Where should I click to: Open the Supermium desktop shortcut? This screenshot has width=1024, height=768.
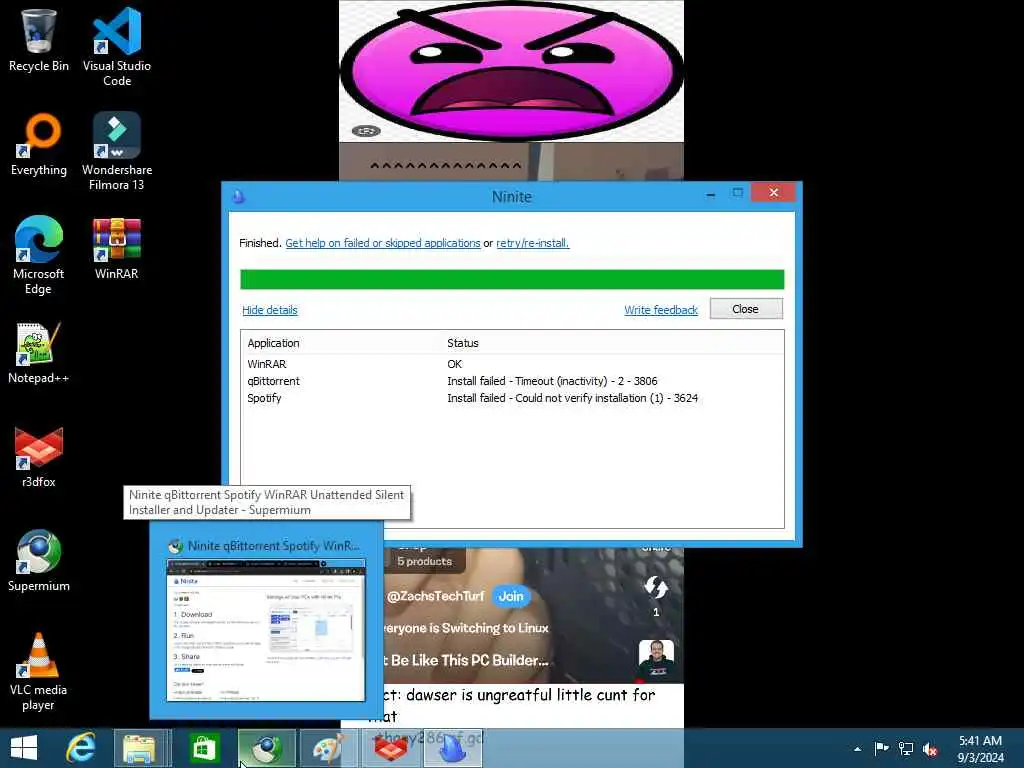pos(39,560)
